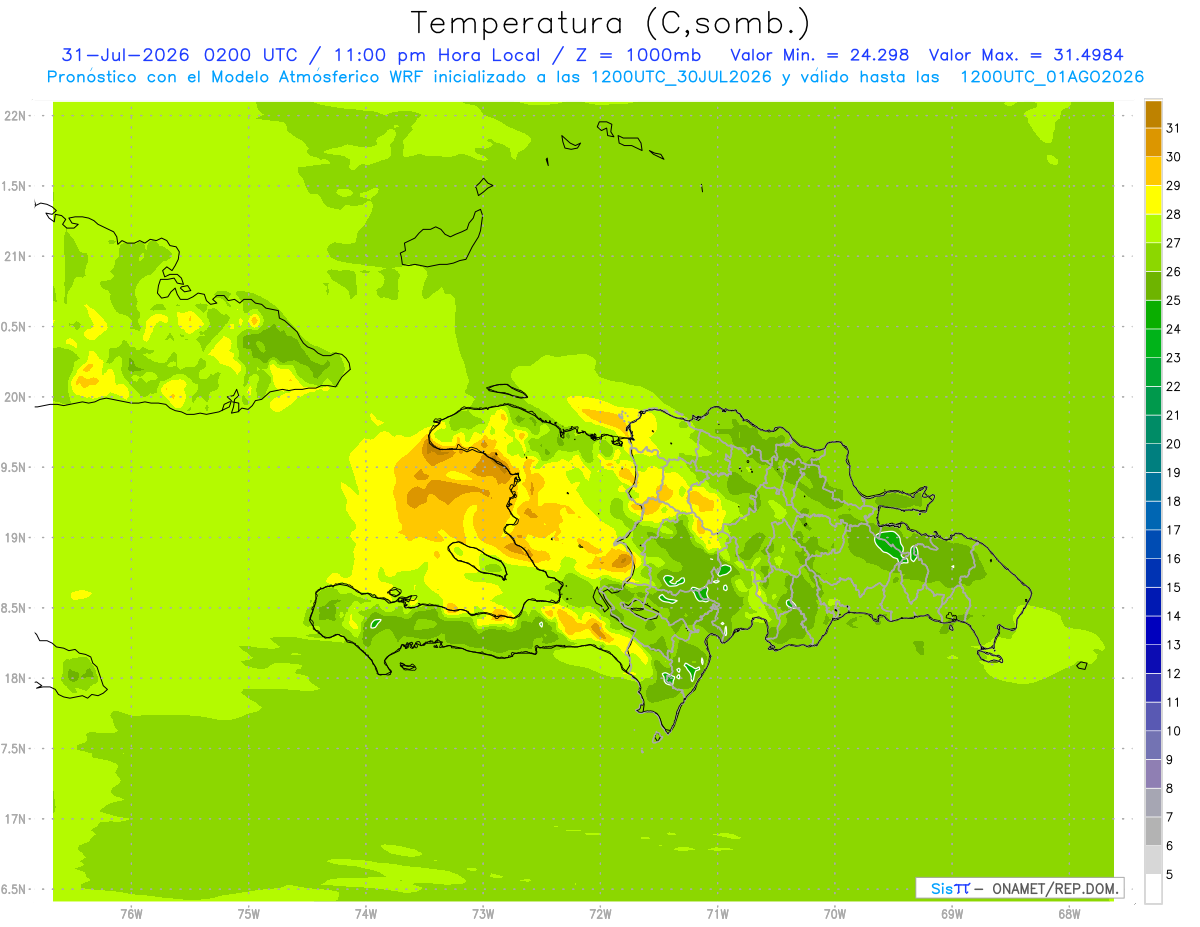
Task: Pick the dark orange swatch atop color scale
Action: pyautogui.click(x=1153, y=114)
